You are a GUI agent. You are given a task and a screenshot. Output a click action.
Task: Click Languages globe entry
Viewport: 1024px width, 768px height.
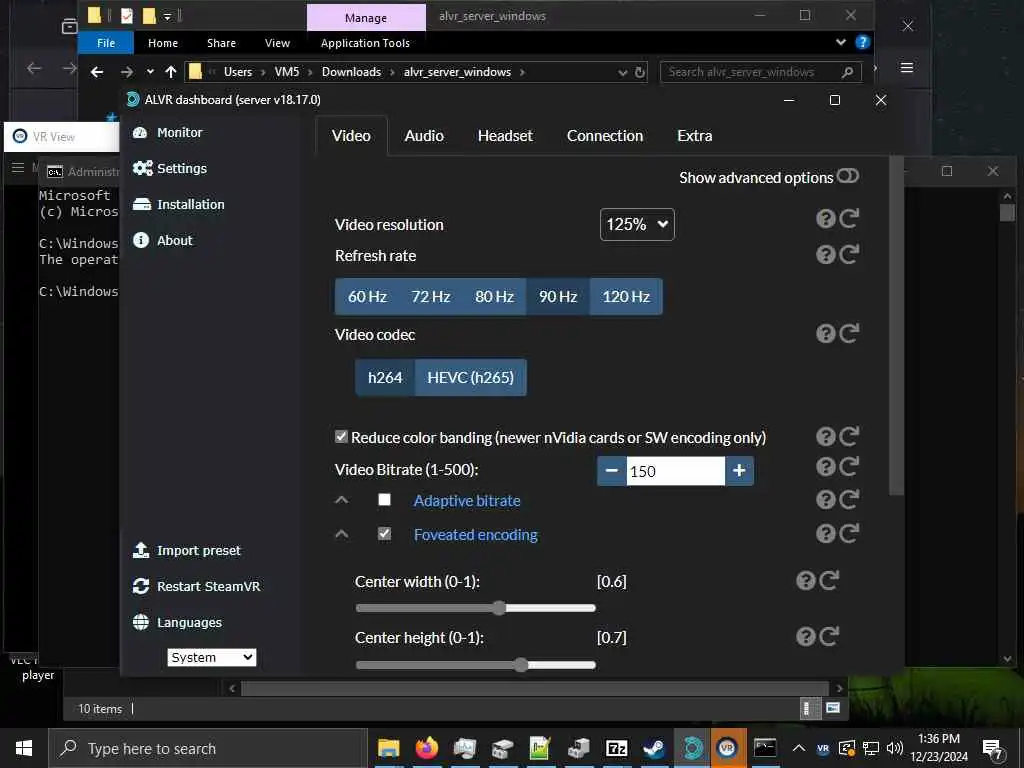point(177,622)
